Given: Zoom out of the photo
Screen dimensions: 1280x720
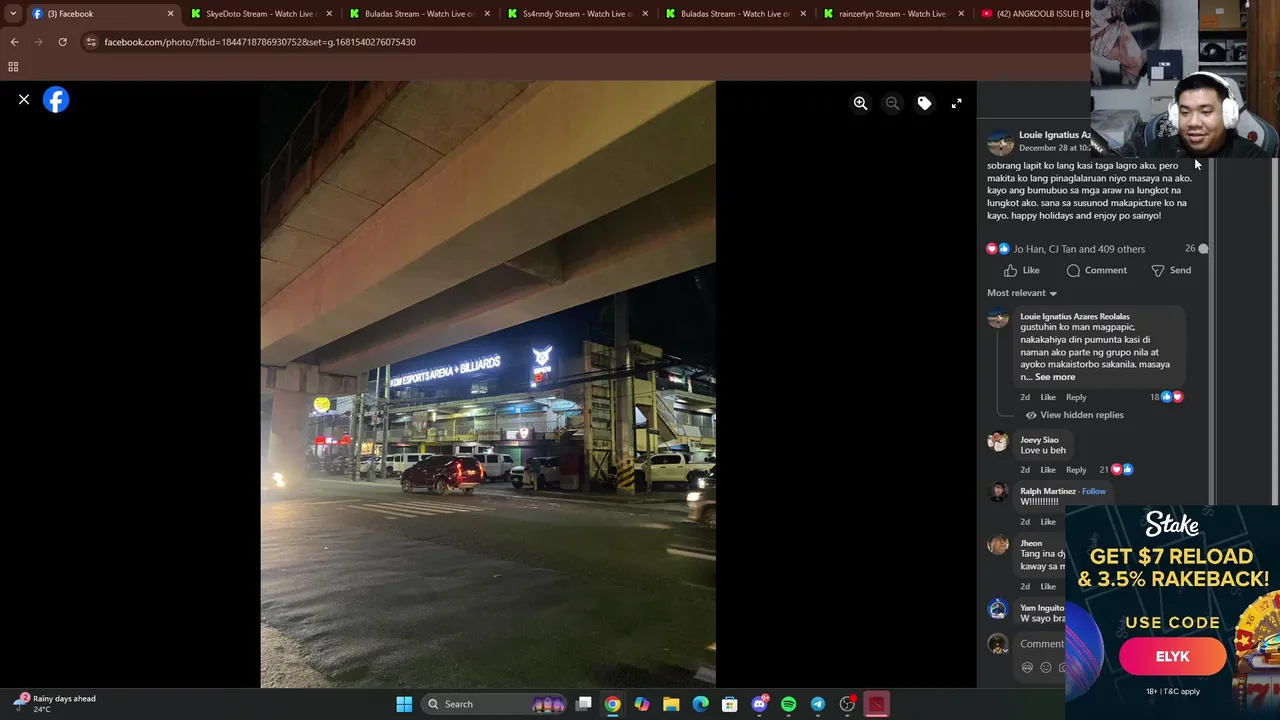Looking at the screenshot, I should click(x=892, y=103).
